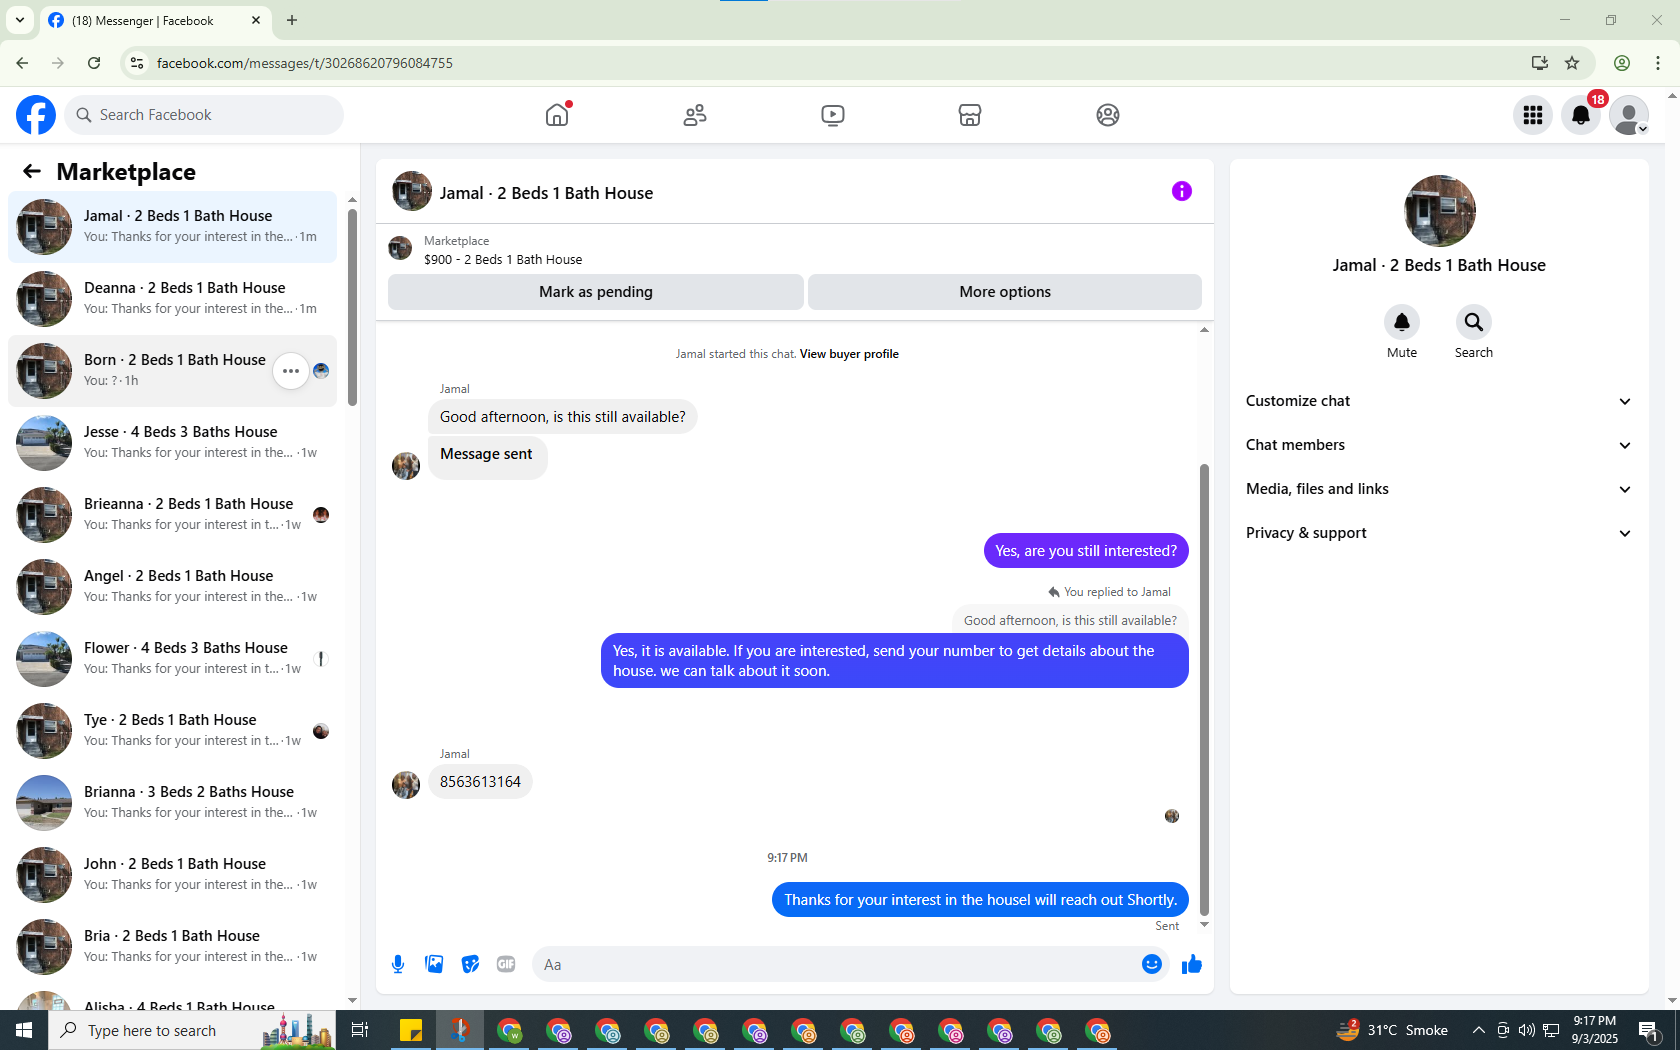The height and width of the screenshot is (1050, 1680).
Task: Open the apps grid menu
Action: coord(1533,115)
